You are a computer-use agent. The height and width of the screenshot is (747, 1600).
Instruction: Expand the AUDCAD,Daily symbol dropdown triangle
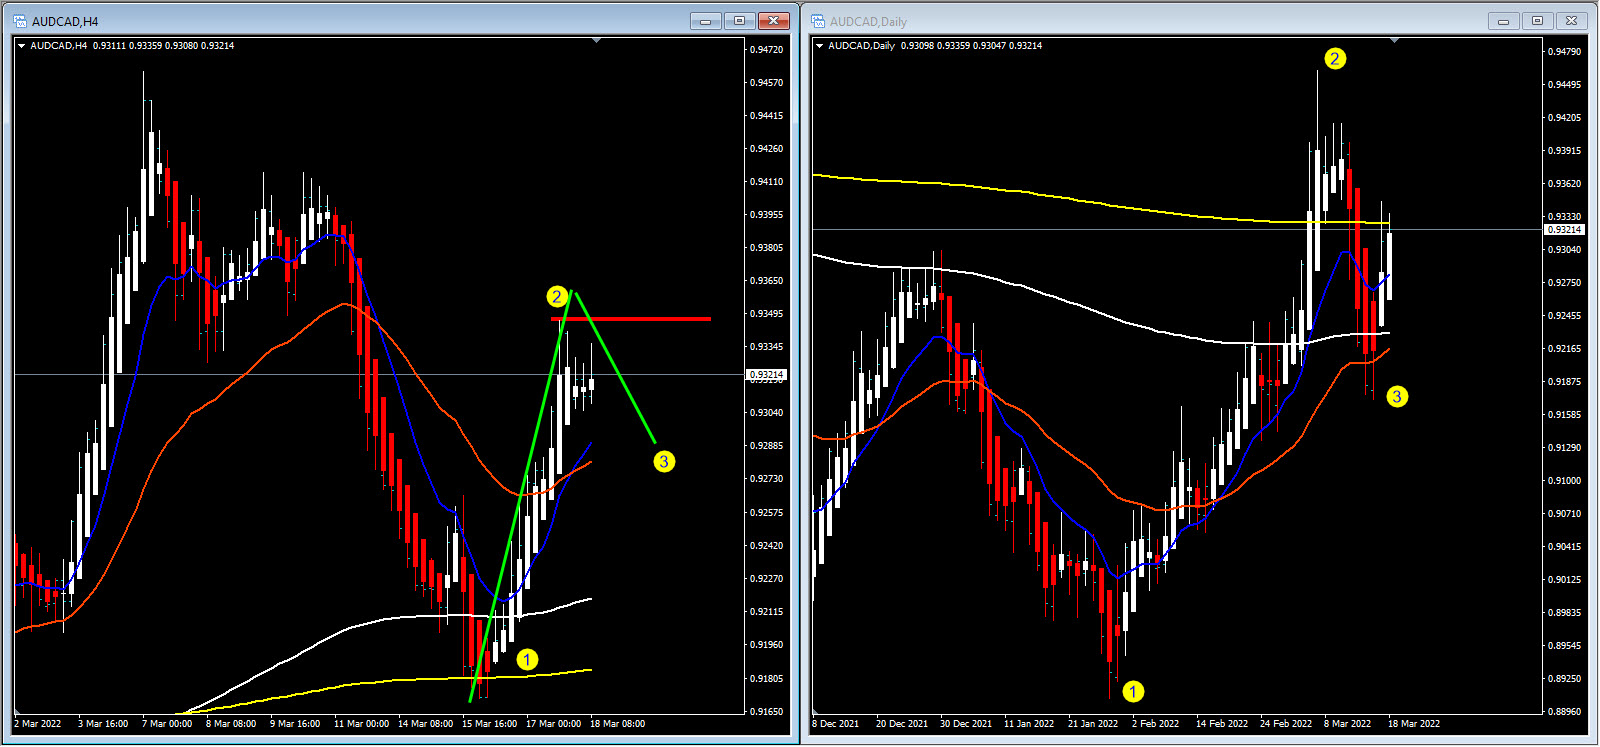(820, 46)
